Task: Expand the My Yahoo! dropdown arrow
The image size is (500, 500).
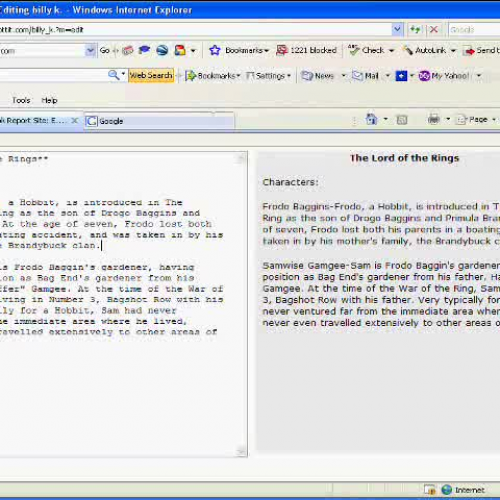Action: coord(479,76)
